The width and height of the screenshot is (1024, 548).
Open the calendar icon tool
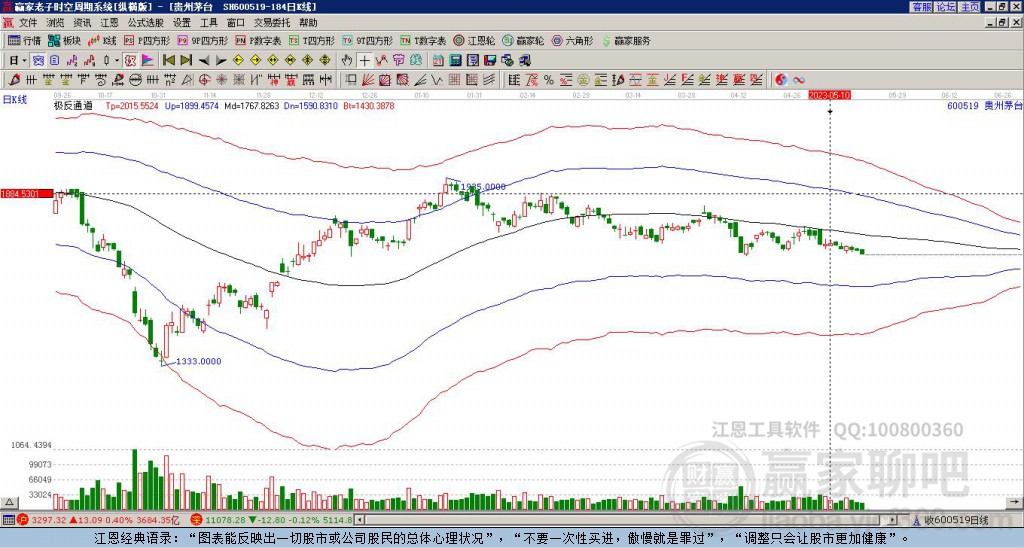439,61
